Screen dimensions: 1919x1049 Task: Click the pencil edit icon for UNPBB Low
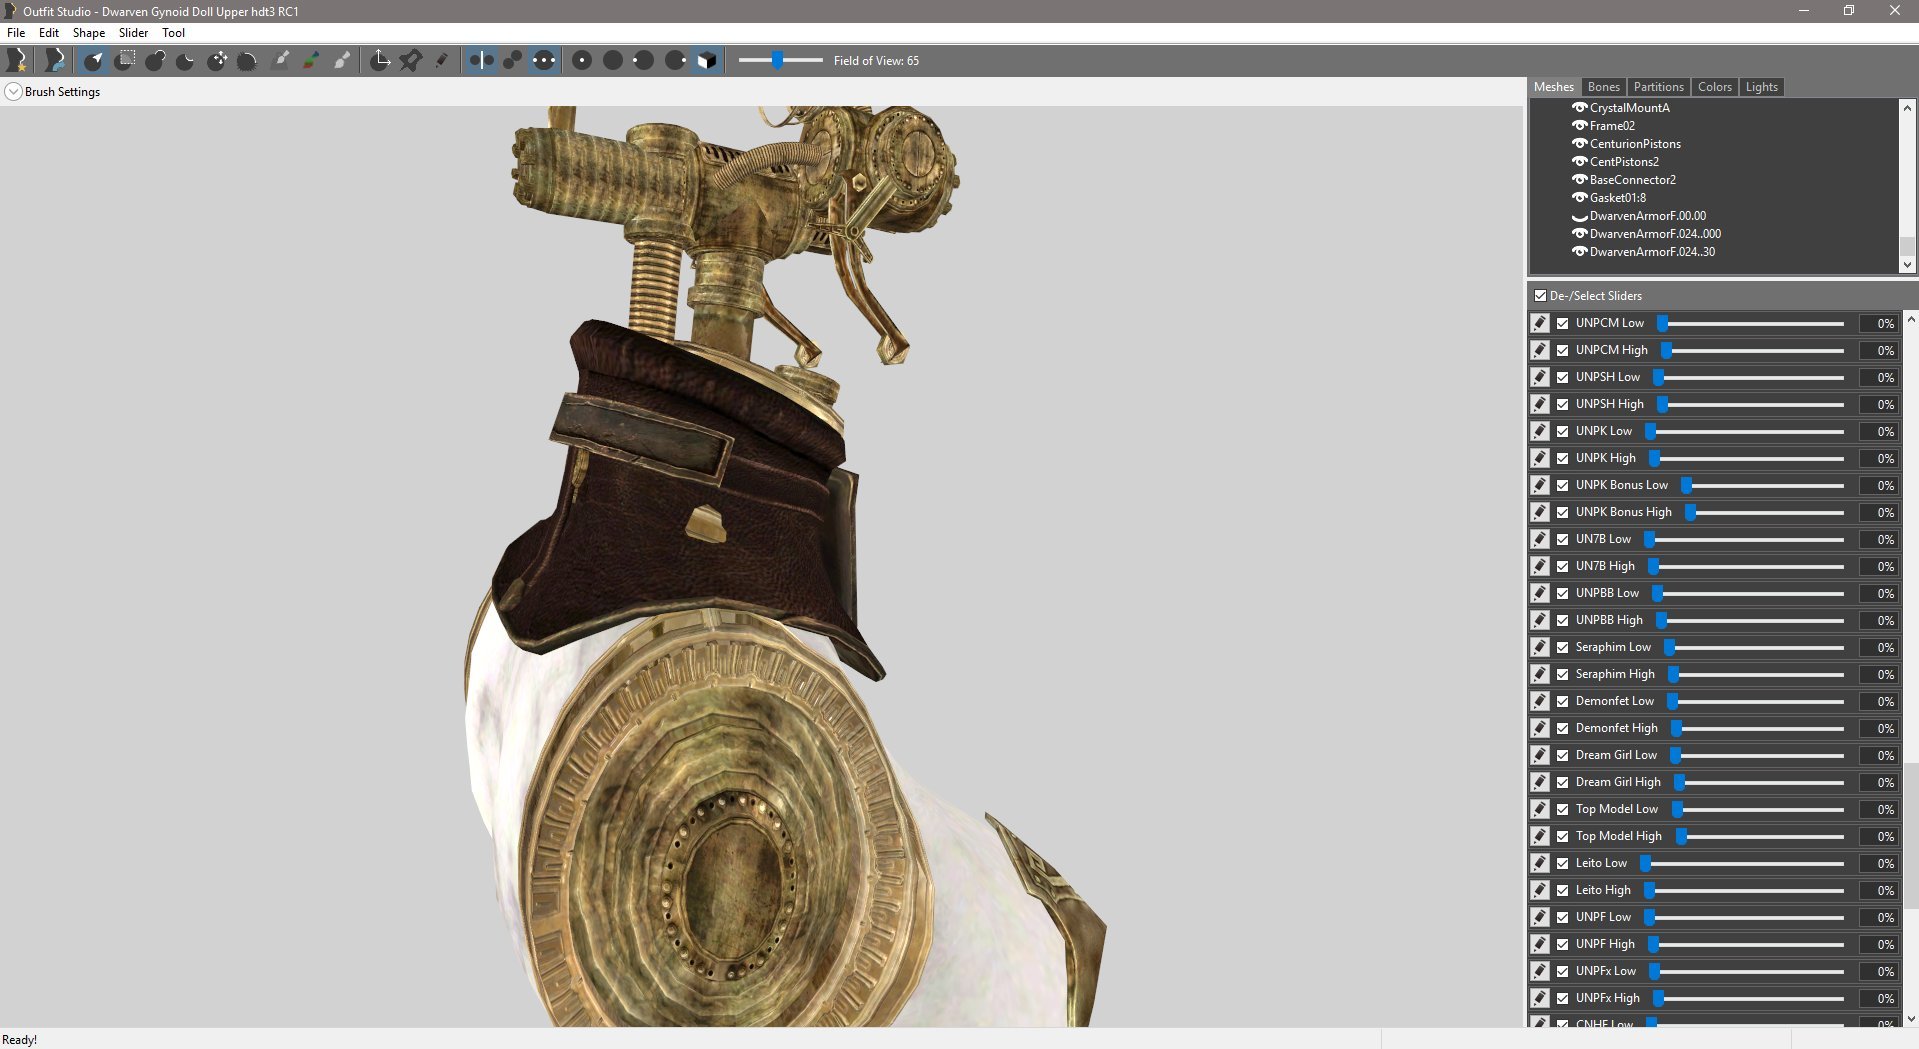(1540, 593)
